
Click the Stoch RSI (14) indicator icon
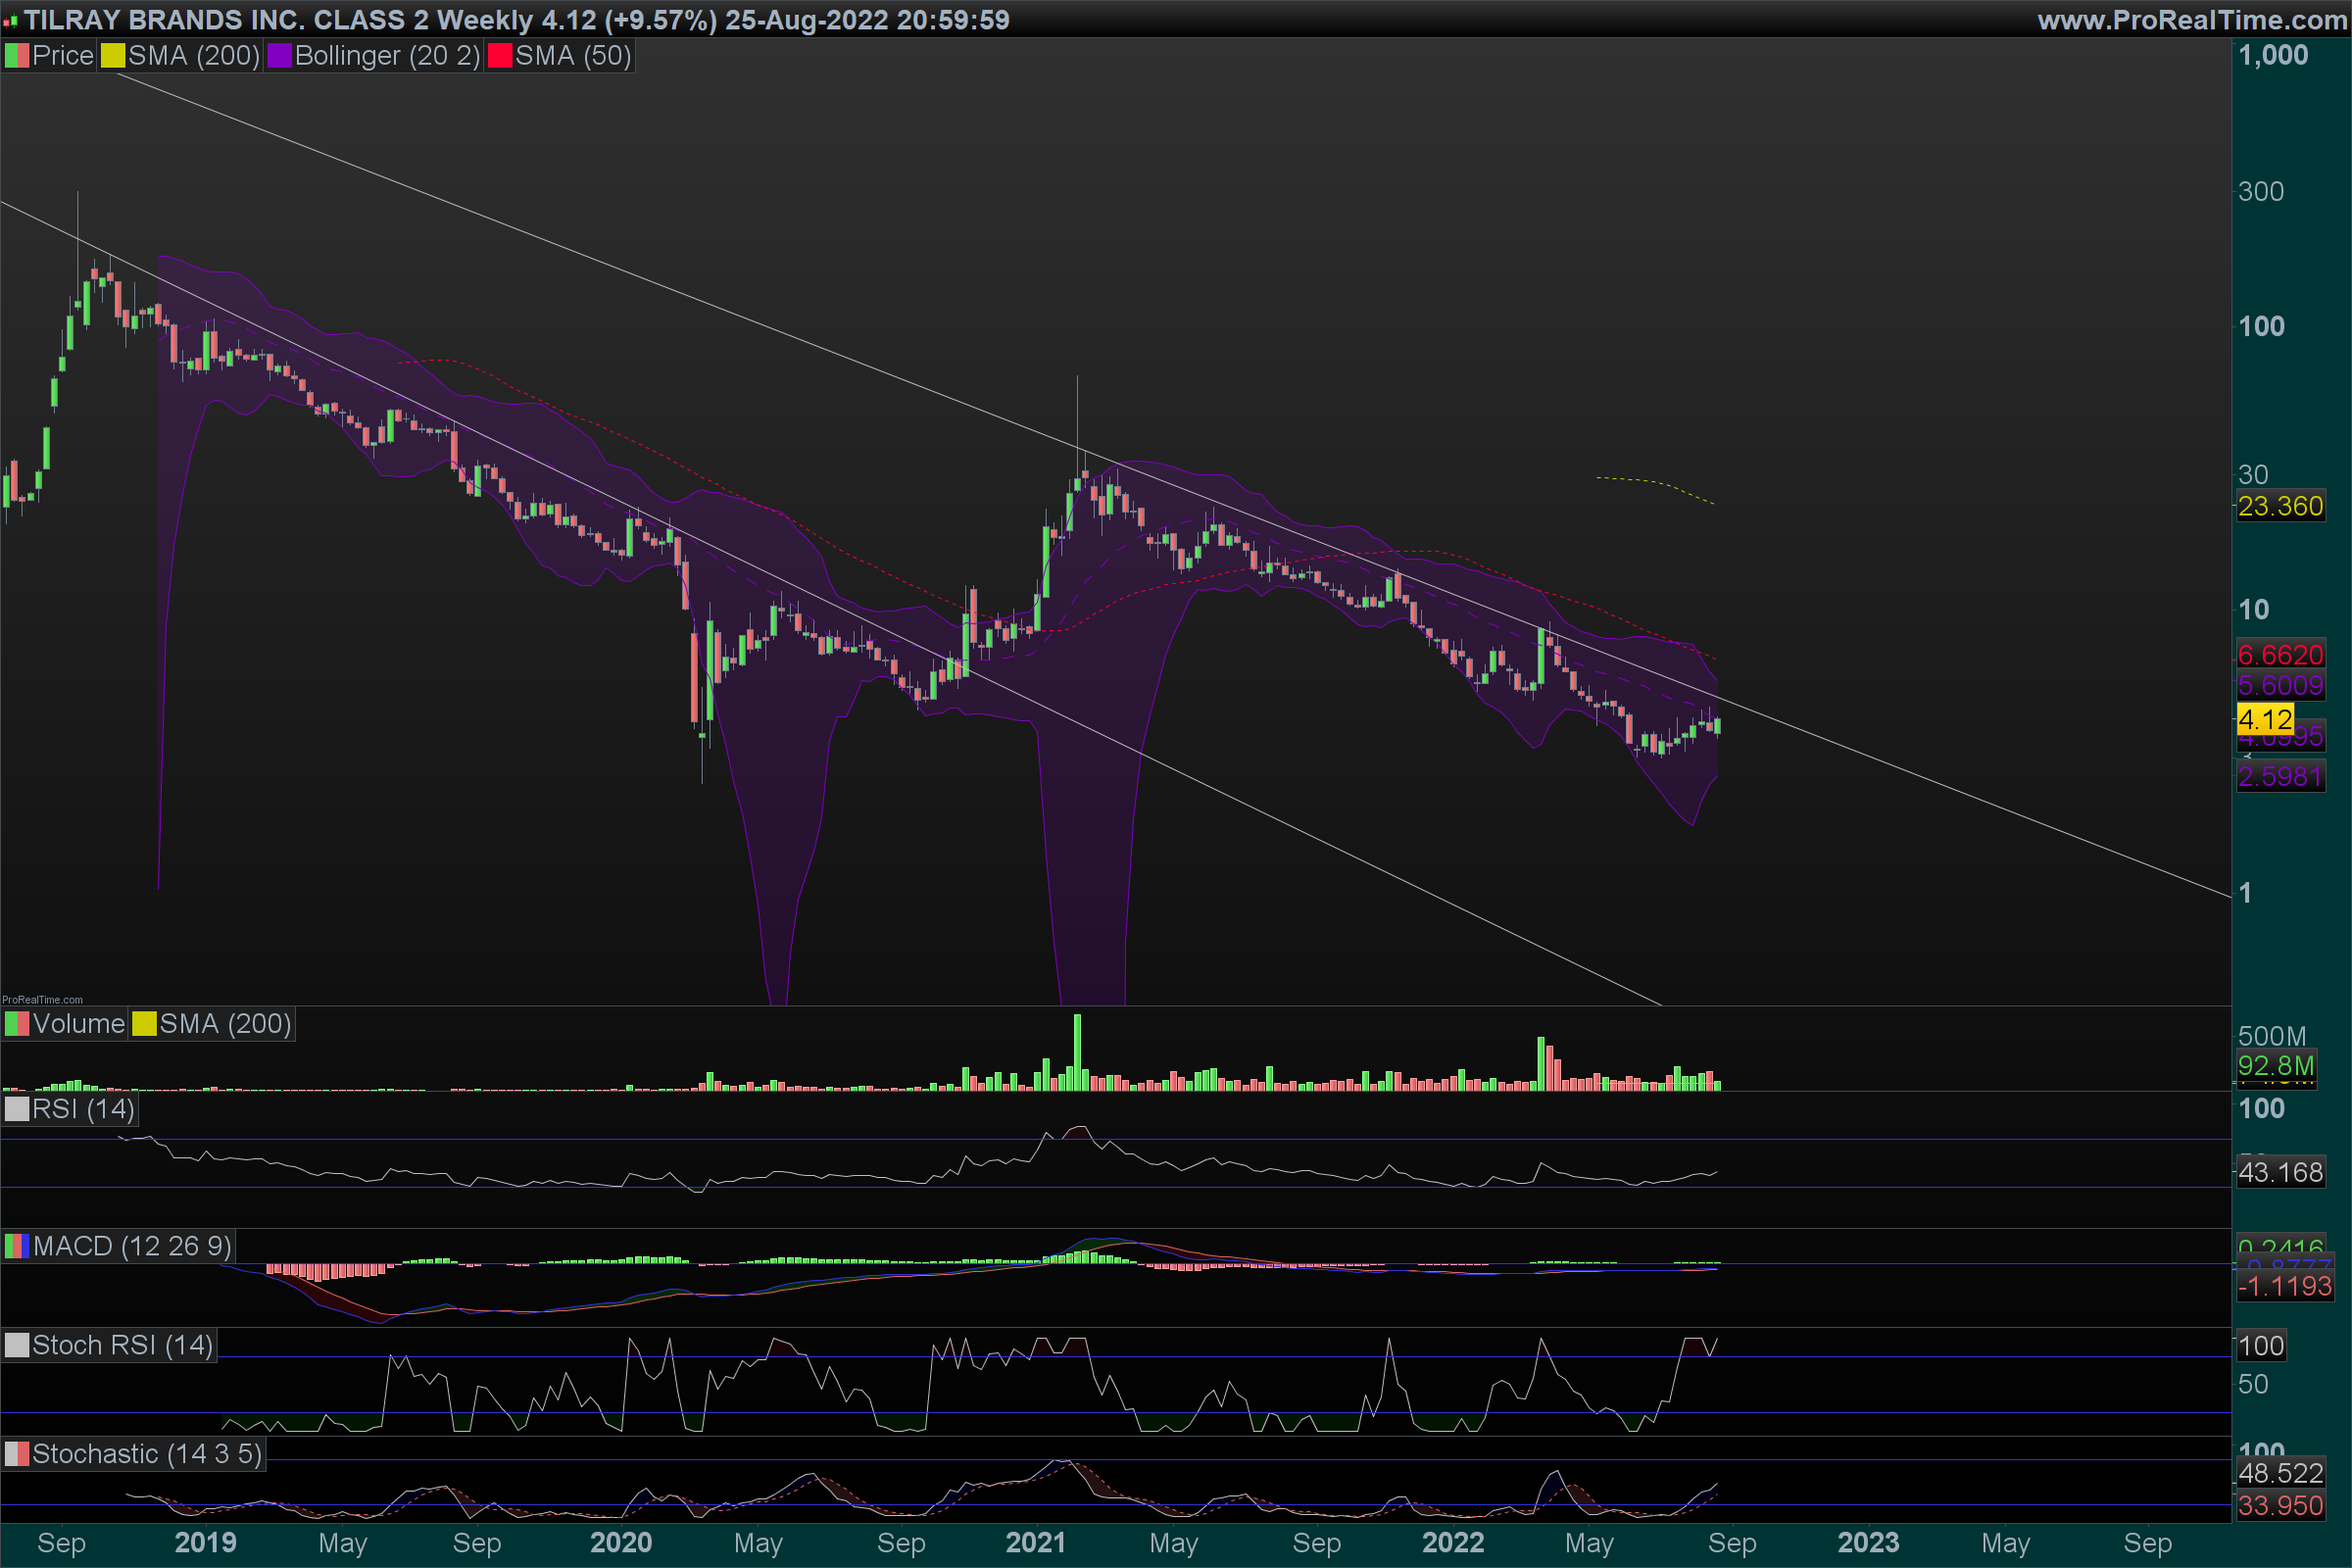click(x=16, y=1345)
